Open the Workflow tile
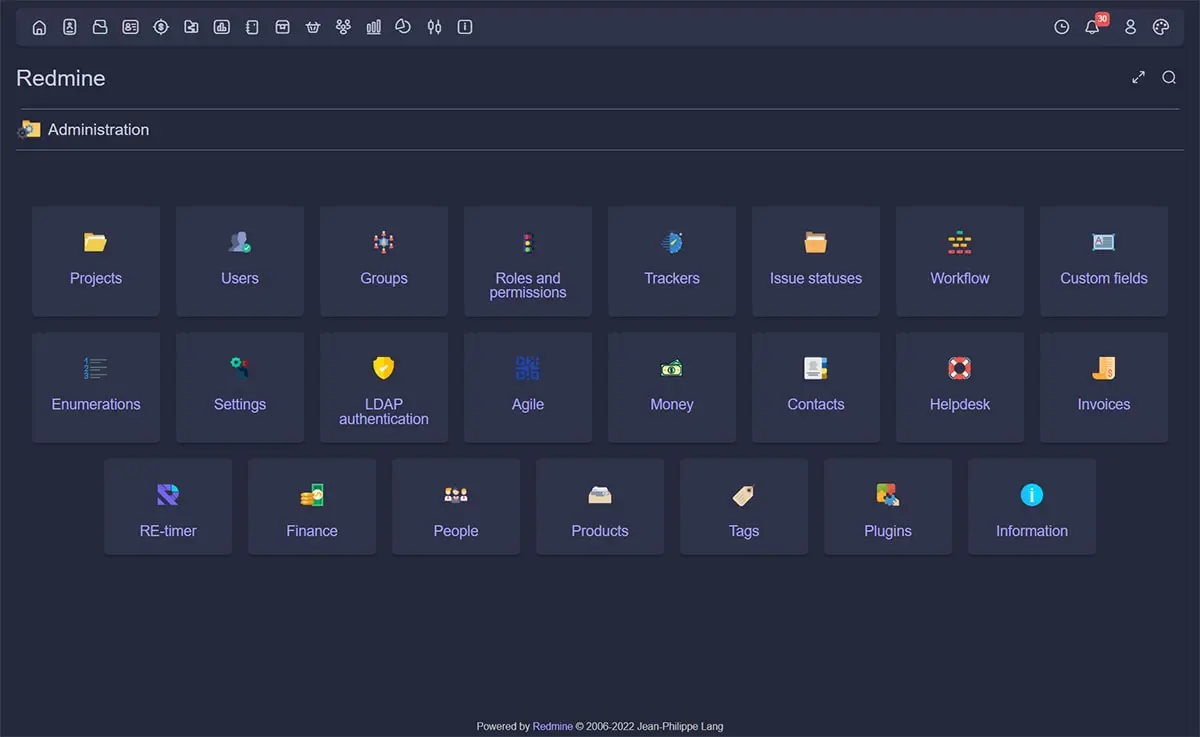This screenshot has width=1200, height=737. 960,261
